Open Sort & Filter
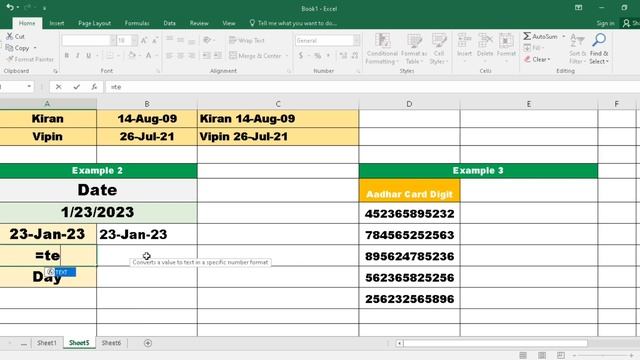This screenshot has height=360, width=640. [577, 49]
